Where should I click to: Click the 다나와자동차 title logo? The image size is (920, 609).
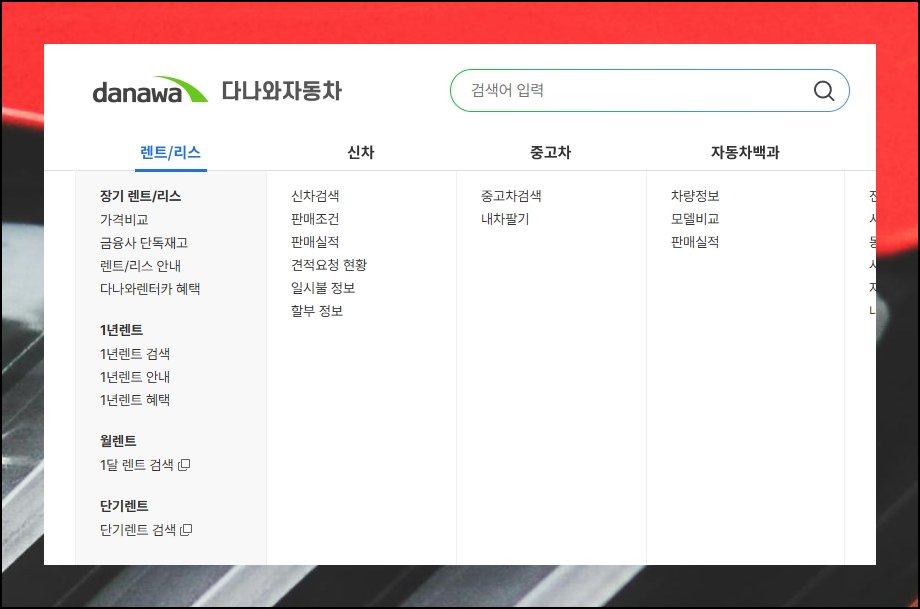[282, 91]
